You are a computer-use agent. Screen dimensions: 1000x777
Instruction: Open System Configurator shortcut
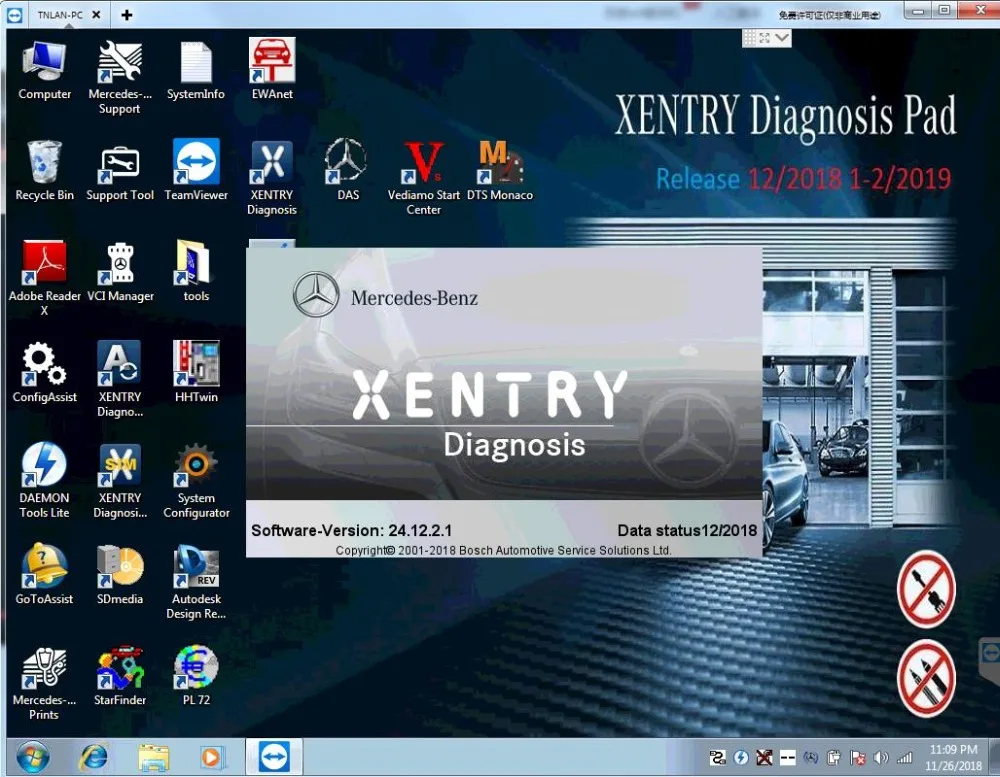pyautogui.click(x=196, y=481)
